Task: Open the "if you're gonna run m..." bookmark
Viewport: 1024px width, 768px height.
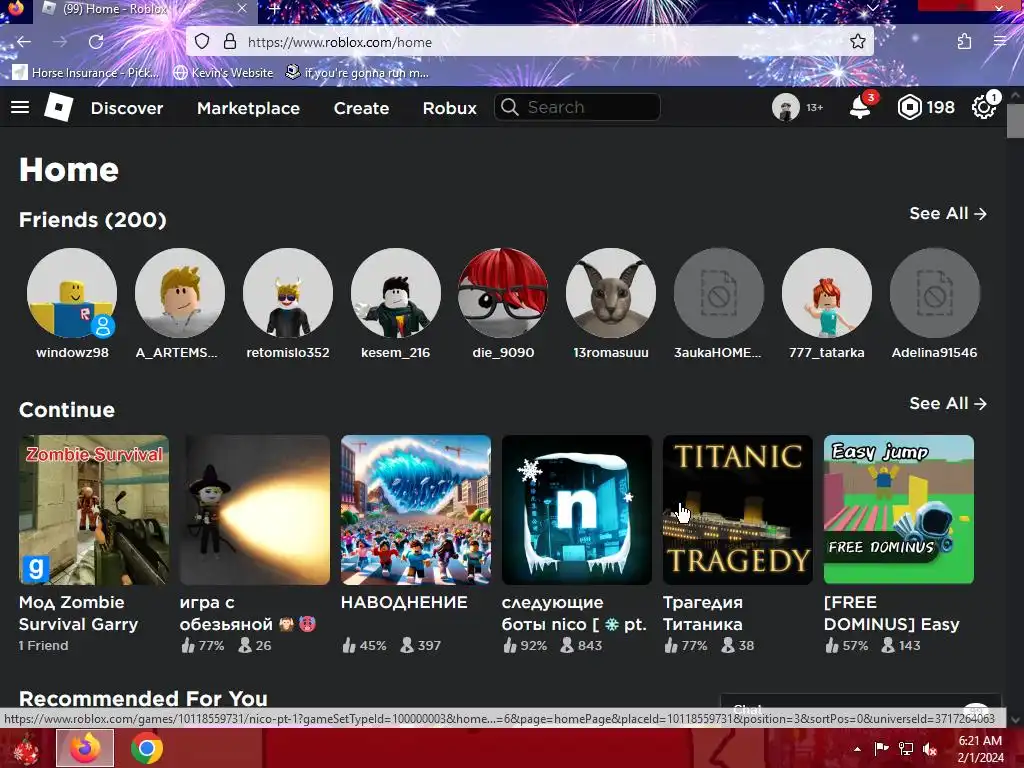Action: [358, 72]
